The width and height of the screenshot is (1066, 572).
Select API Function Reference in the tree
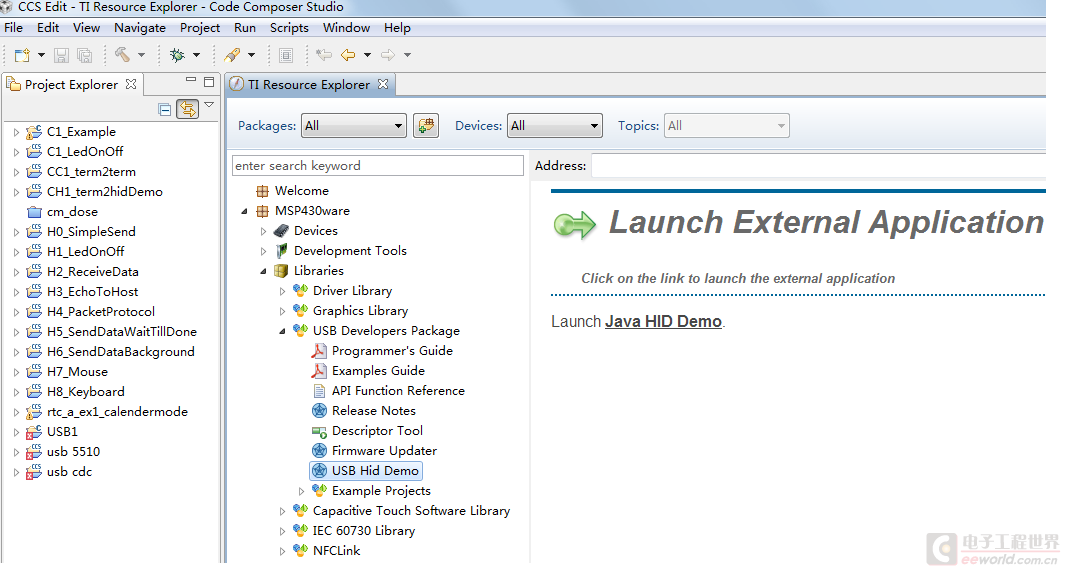(x=398, y=391)
